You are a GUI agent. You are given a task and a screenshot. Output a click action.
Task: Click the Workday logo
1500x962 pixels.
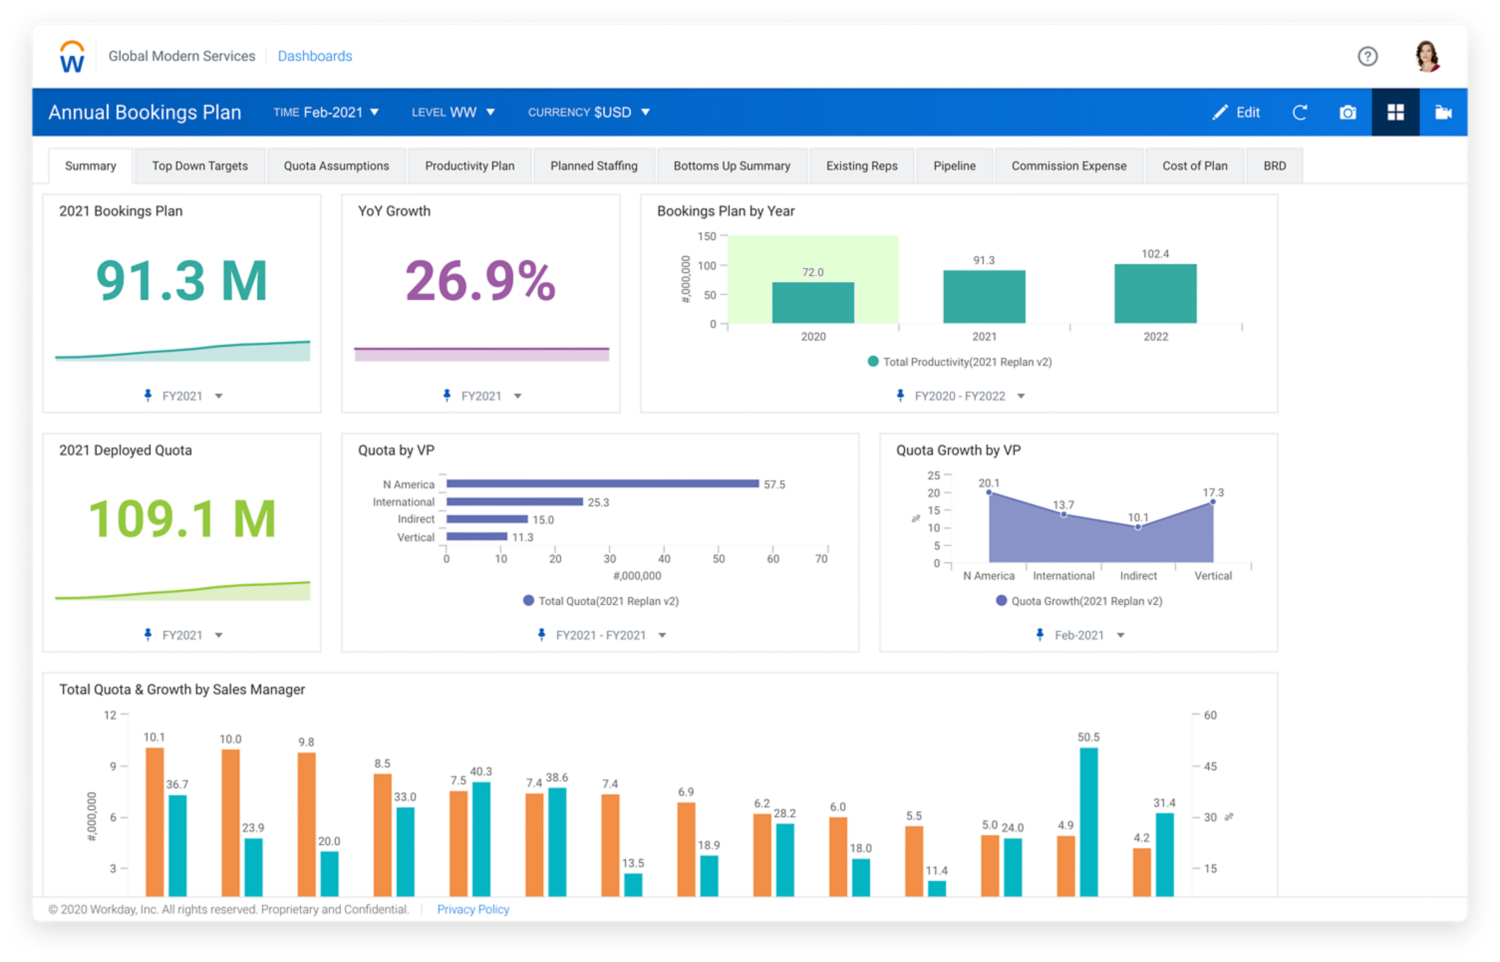click(x=71, y=56)
